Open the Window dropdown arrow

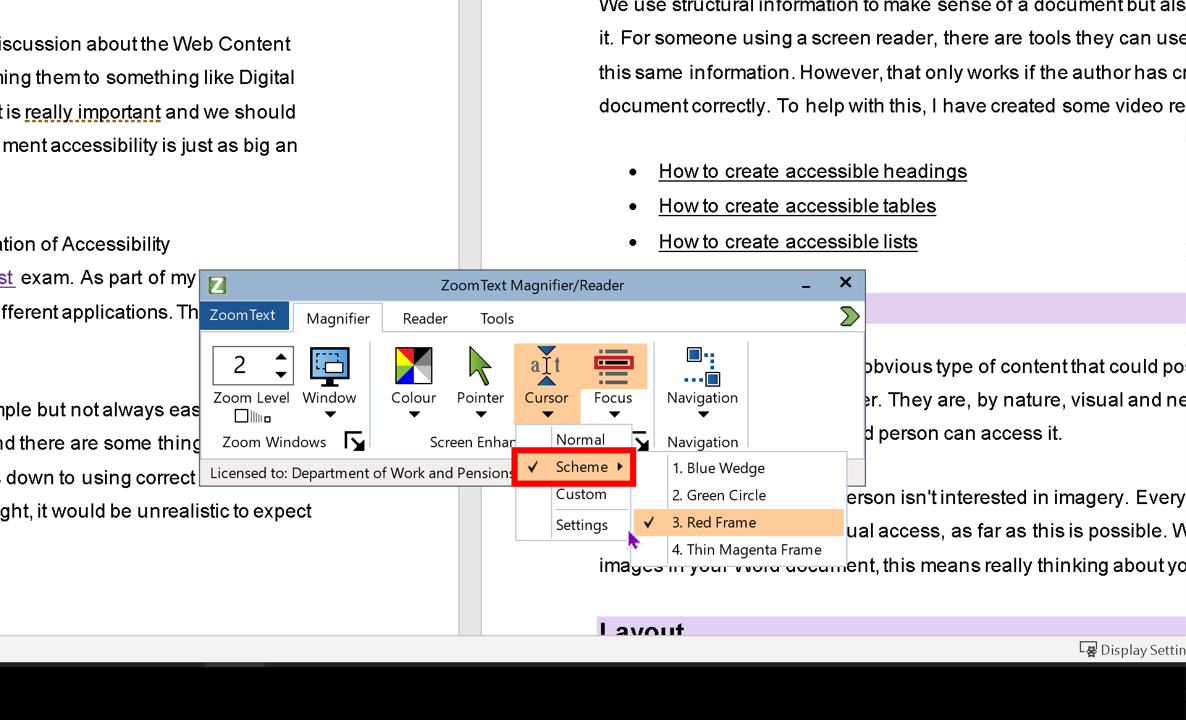(x=330, y=414)
